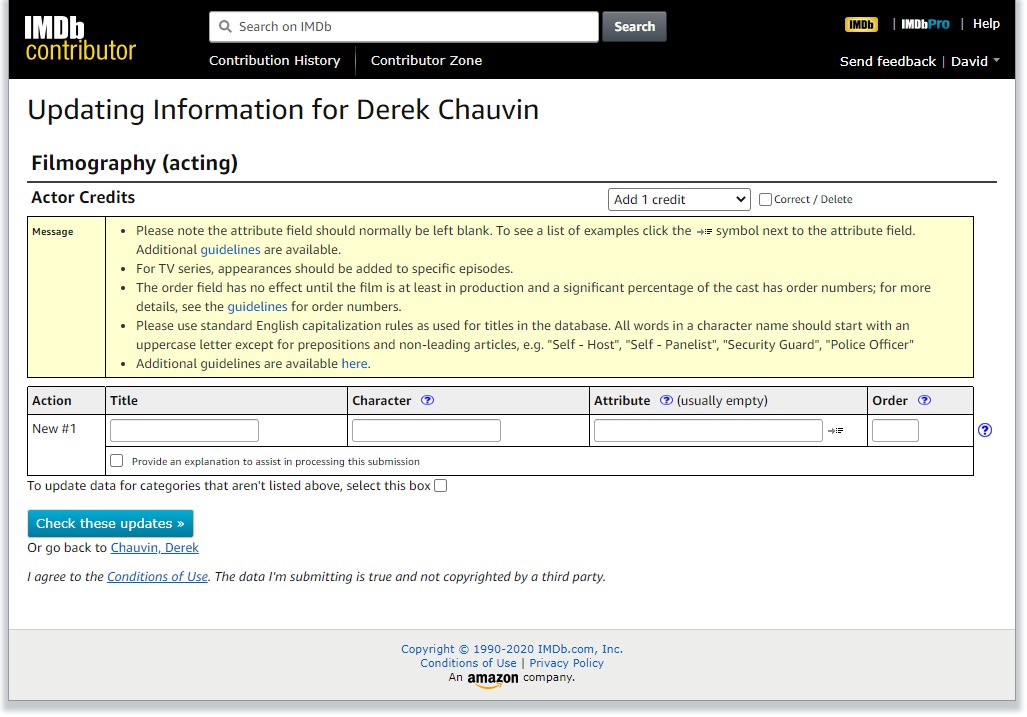Show attribute examples list icon
1027x717 pixels.
click(x=836, y=431)
